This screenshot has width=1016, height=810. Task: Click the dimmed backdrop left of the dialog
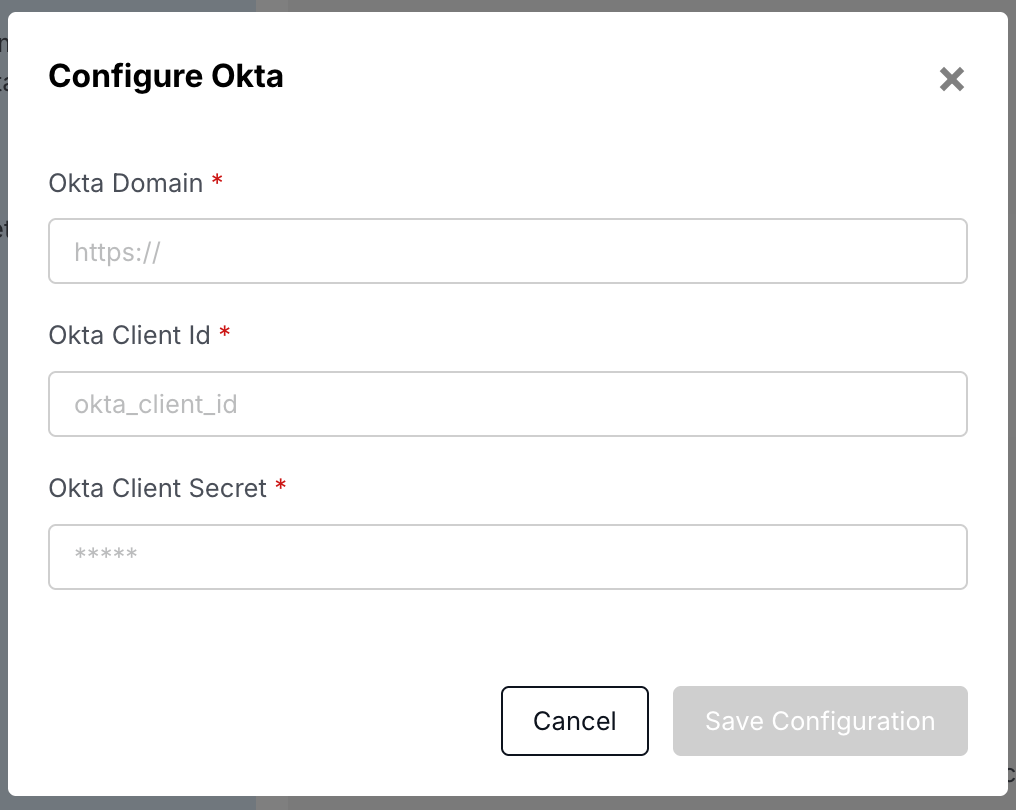point(3,400)
